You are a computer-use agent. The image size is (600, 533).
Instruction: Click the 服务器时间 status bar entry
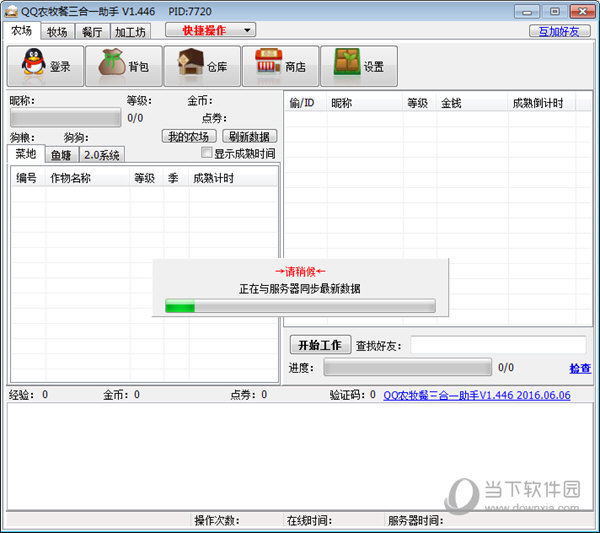(416, 520)
